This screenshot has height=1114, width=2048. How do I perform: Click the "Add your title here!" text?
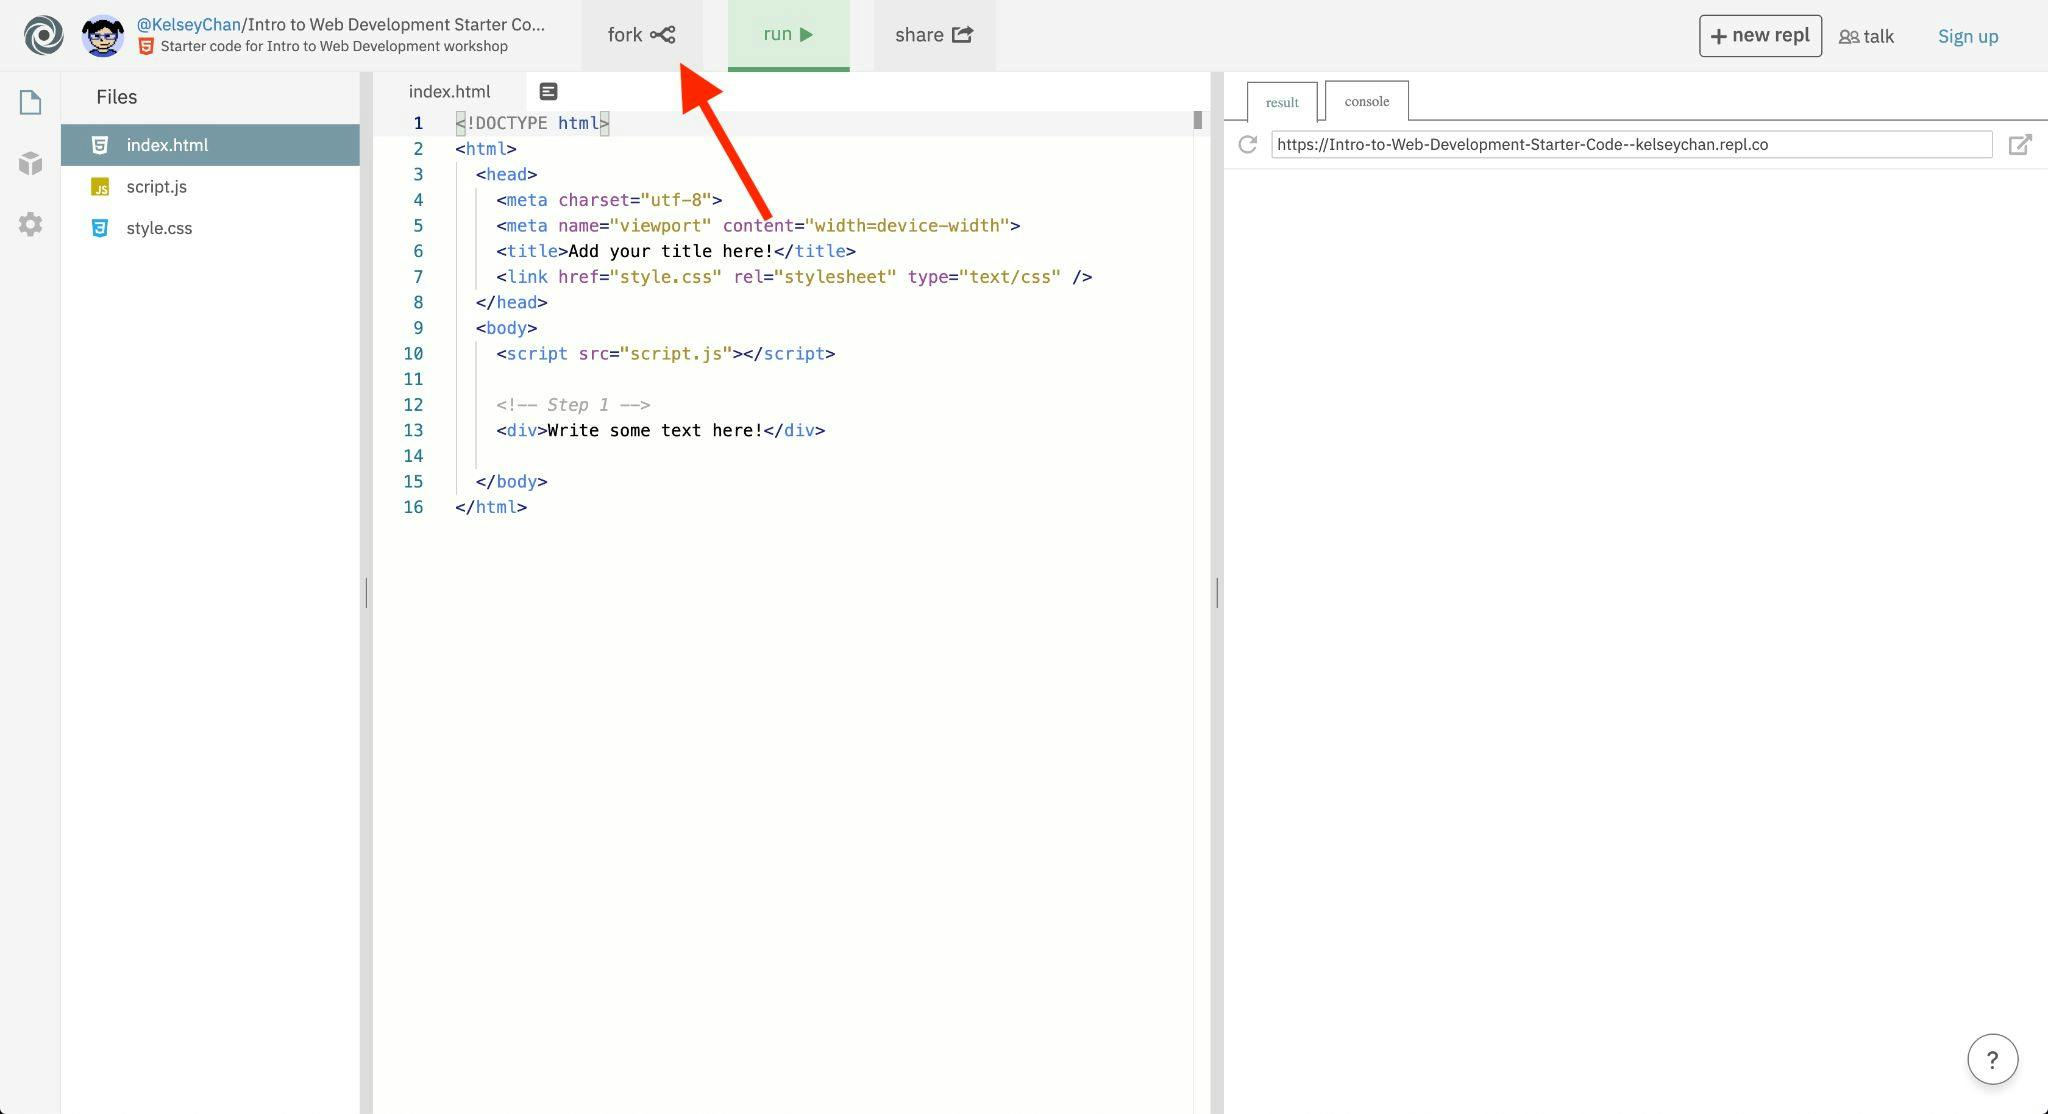[x=671, y=251]
